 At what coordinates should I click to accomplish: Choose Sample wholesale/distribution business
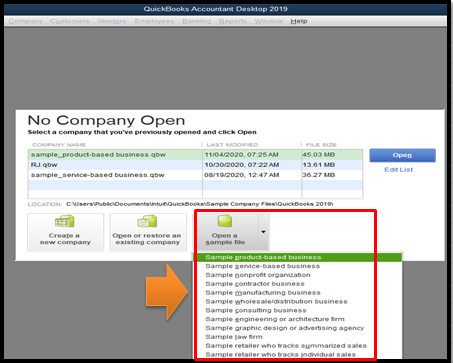(298, 302)
